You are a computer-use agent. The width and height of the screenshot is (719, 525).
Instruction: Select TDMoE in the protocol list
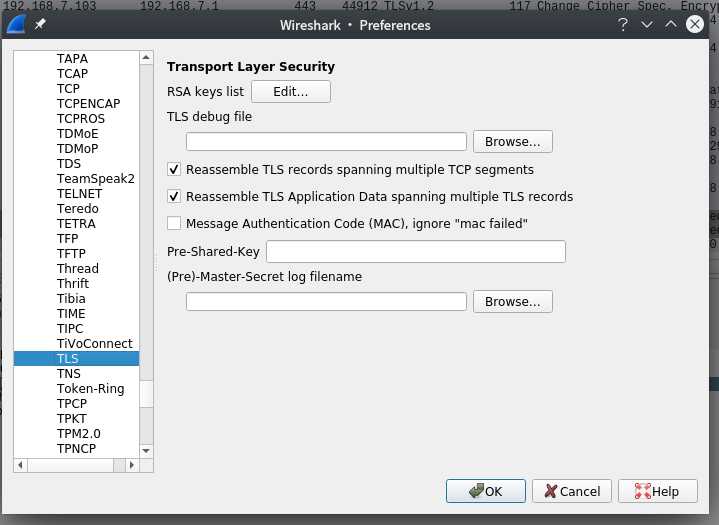pyautogui.click(x=77, y=134)
